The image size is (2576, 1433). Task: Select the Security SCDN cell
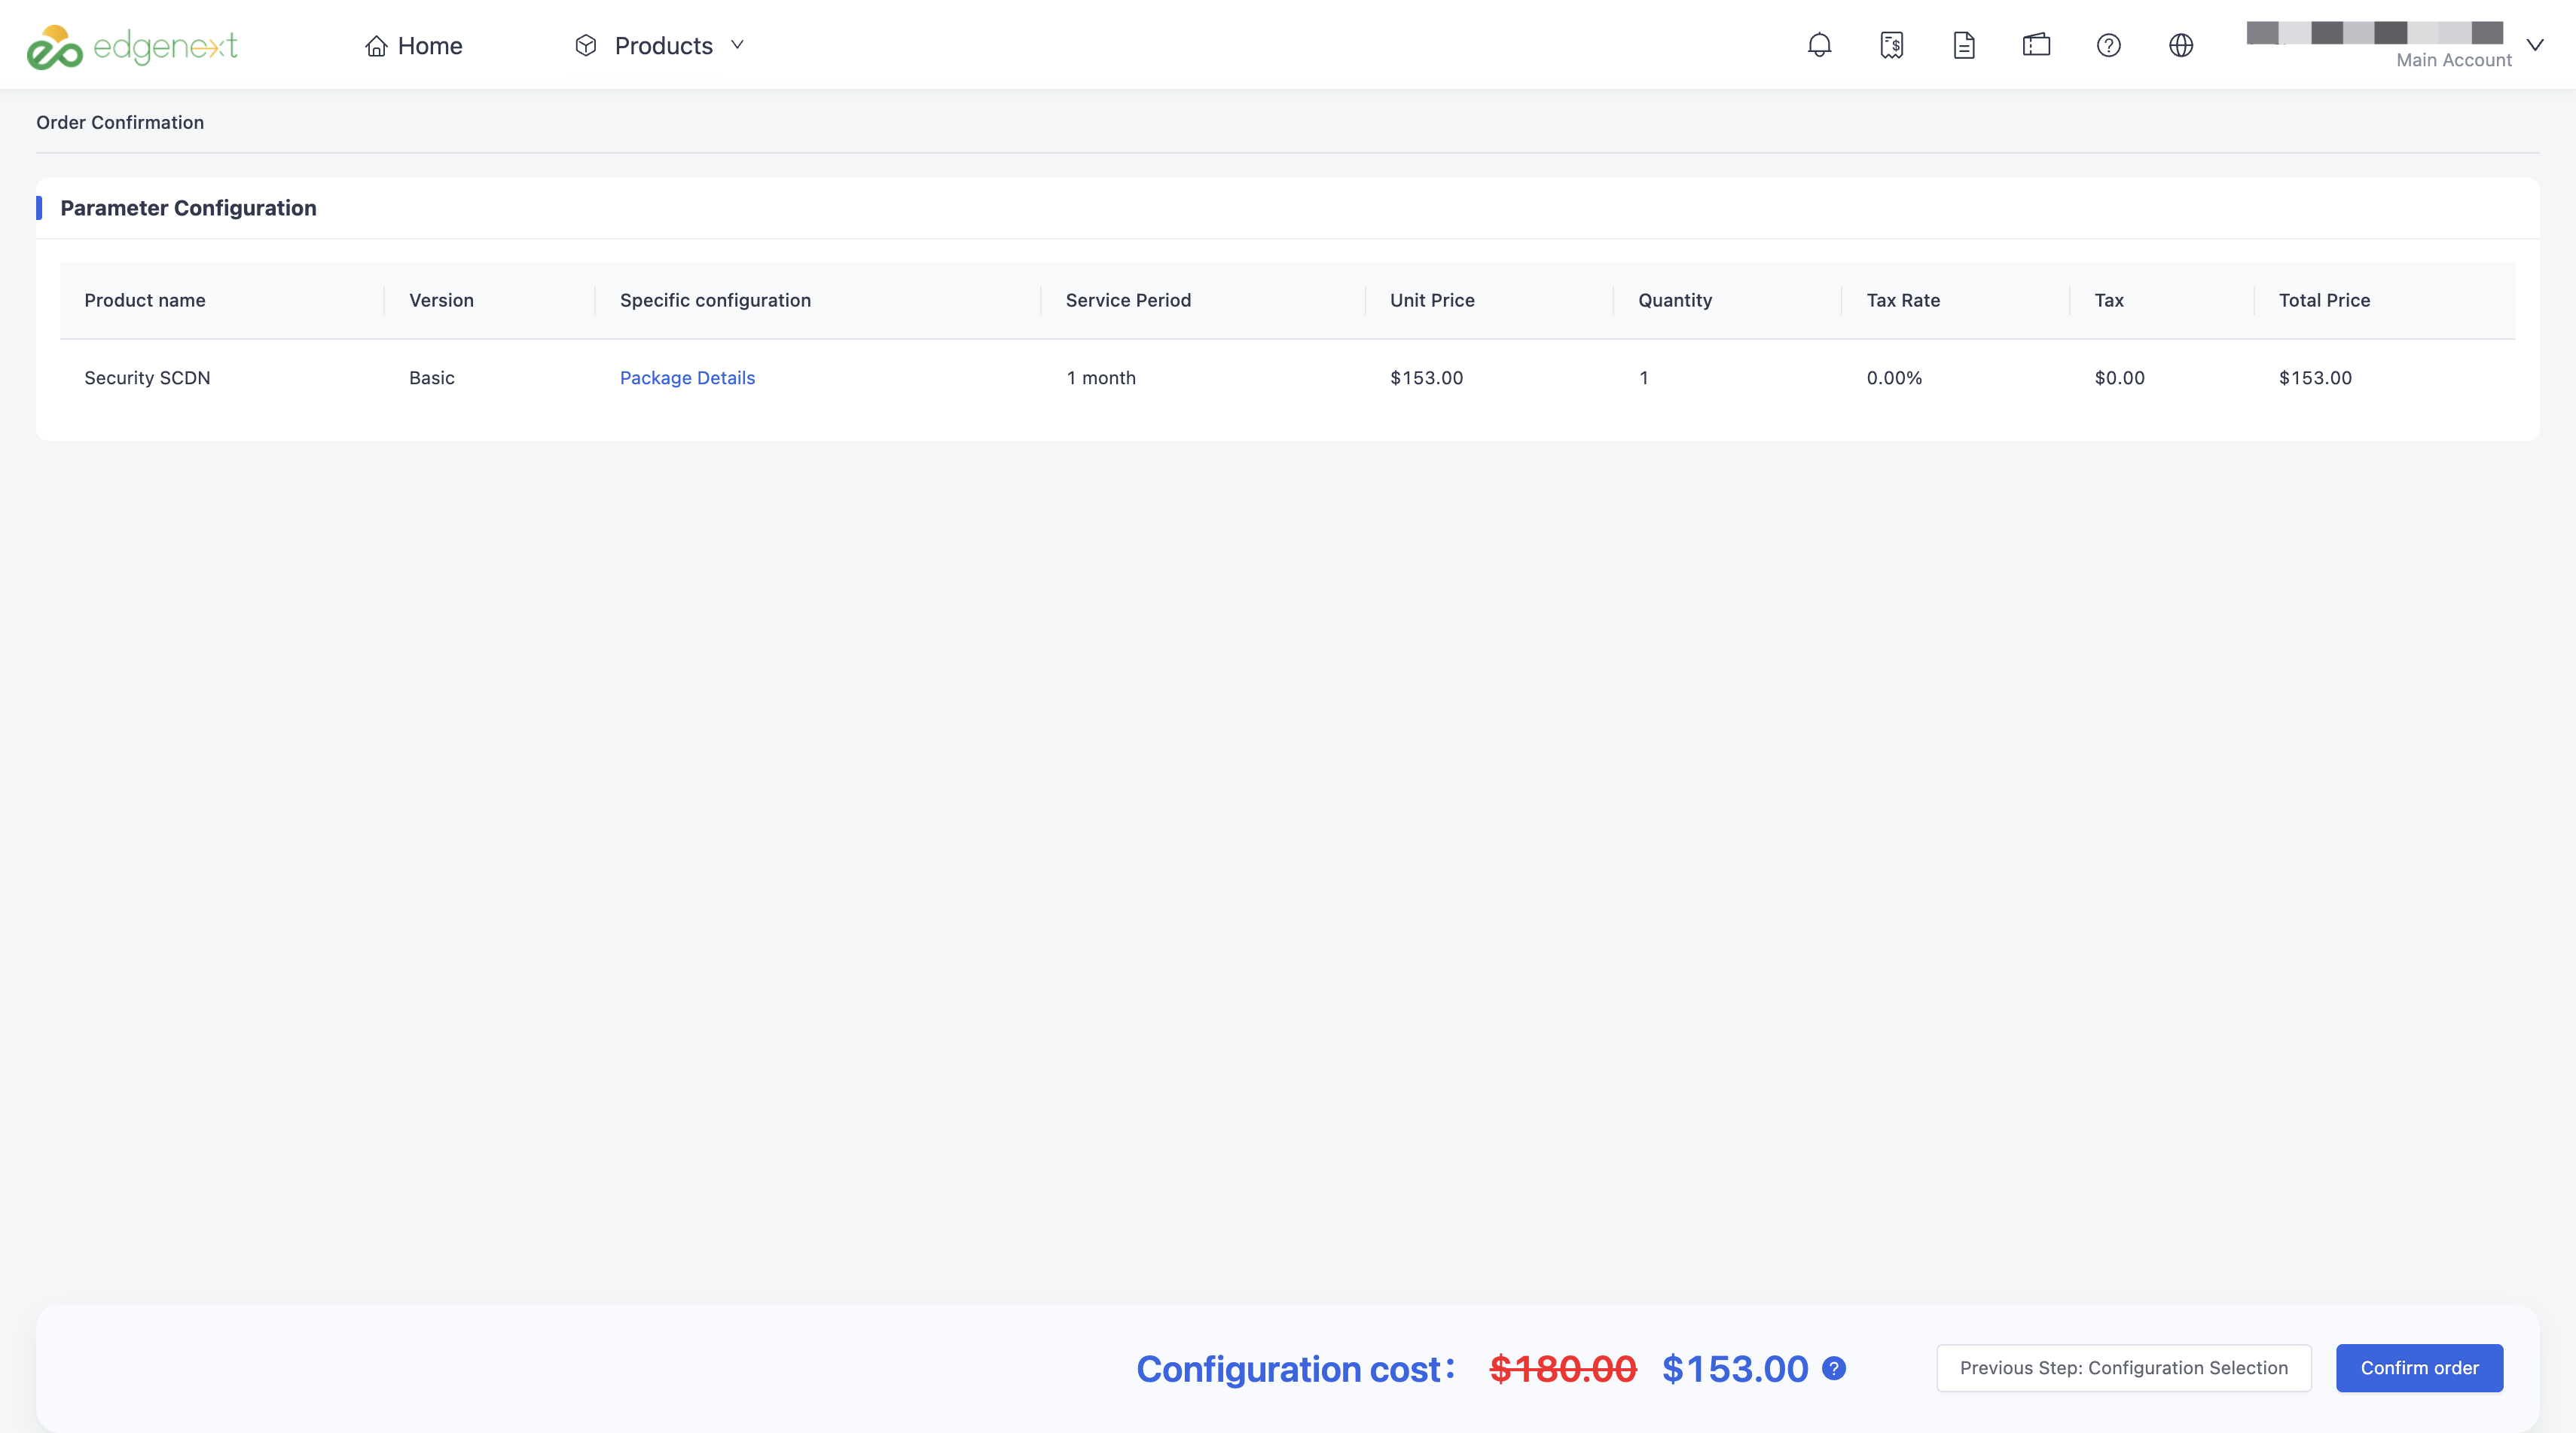tap(147, 378)
